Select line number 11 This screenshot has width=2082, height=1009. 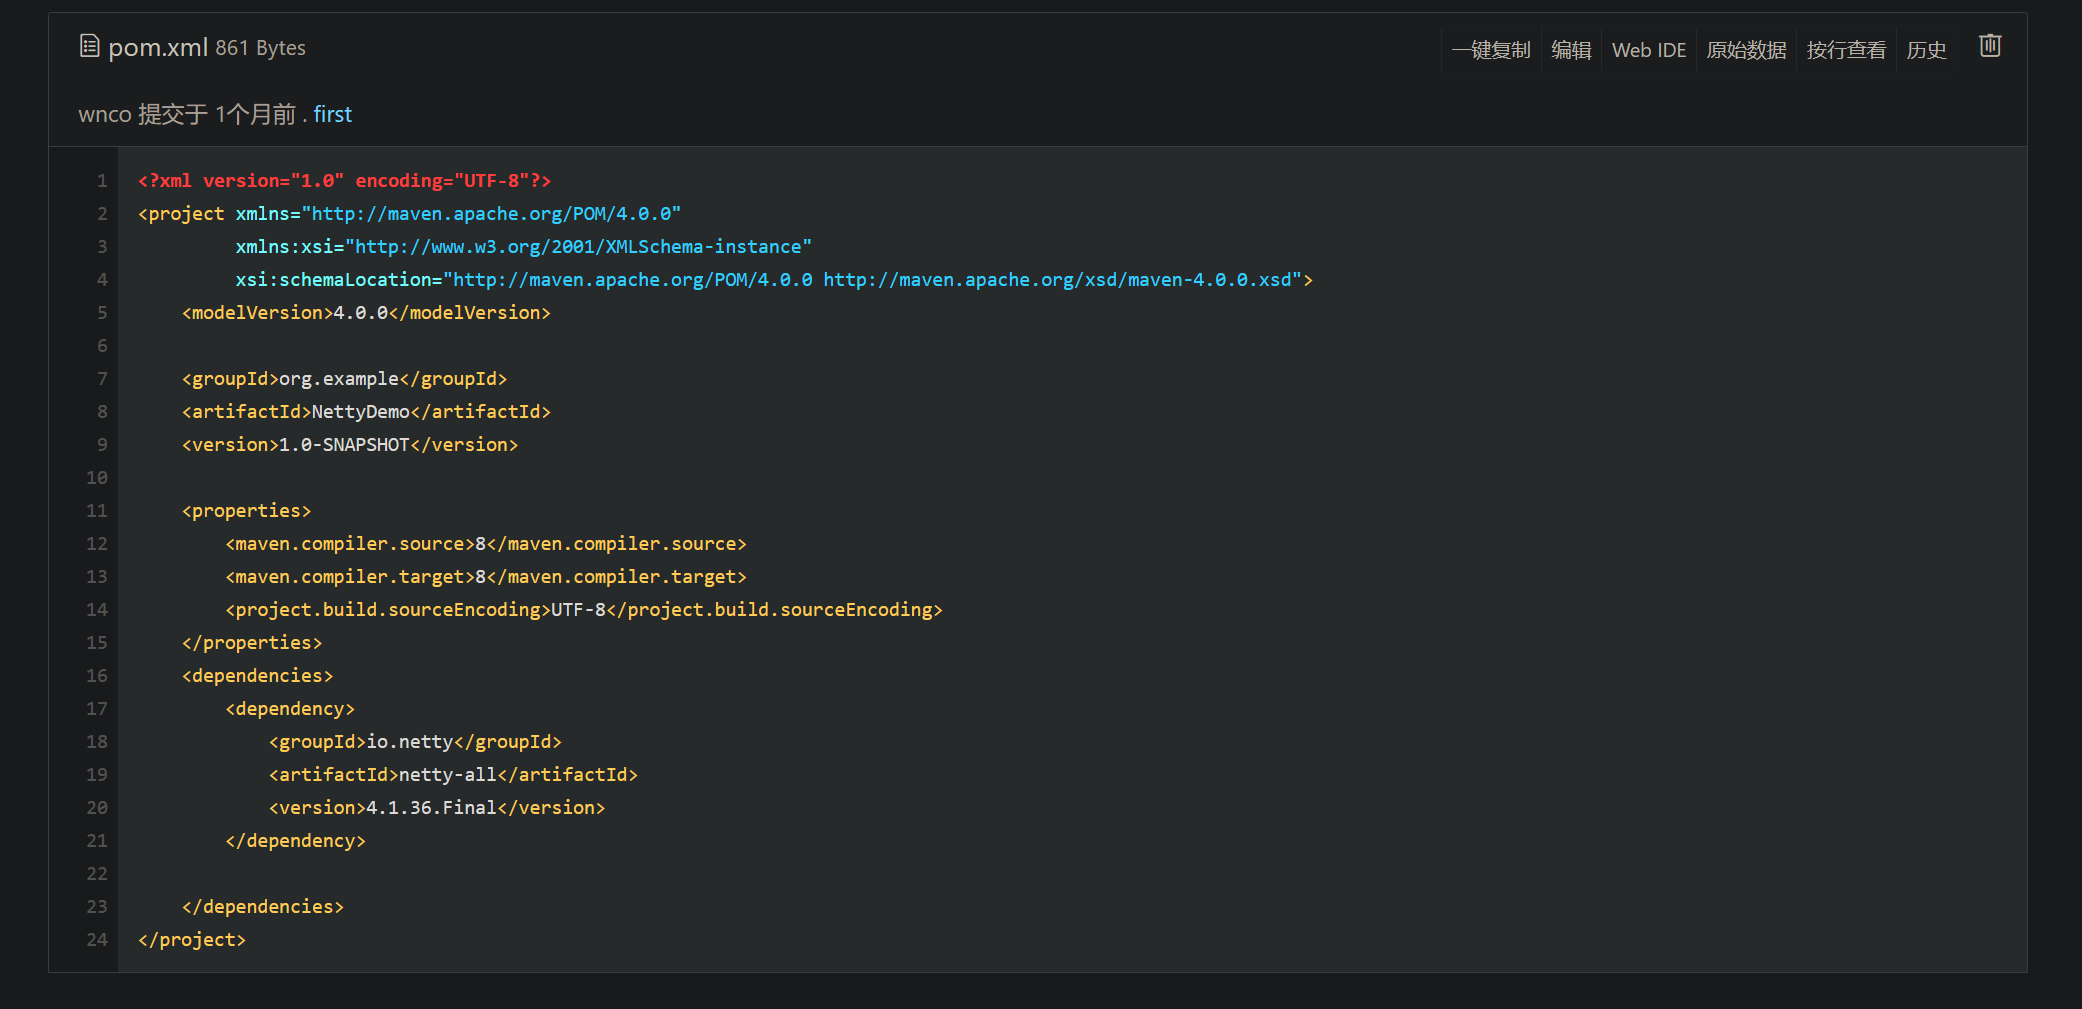[97, 511]
